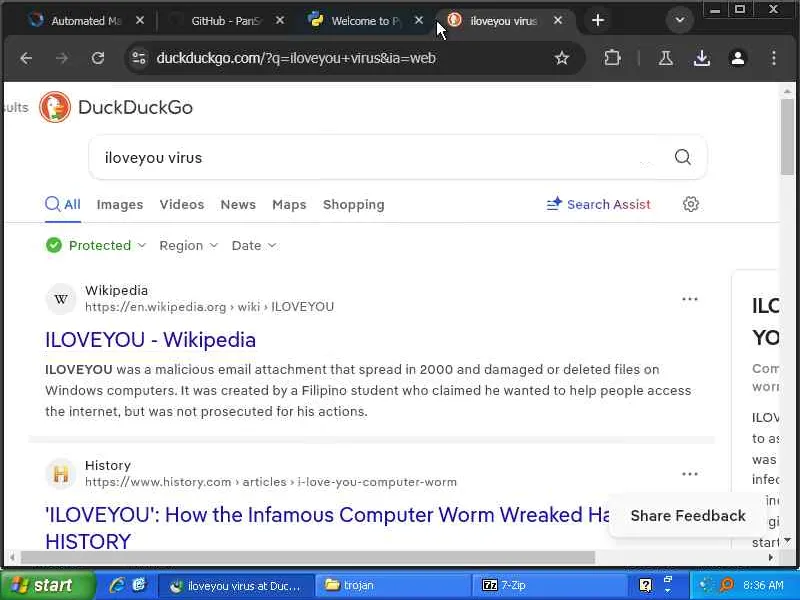
Task: Select the iloveyou virus at Duc... taskbar button
Action: coord(235,585)
